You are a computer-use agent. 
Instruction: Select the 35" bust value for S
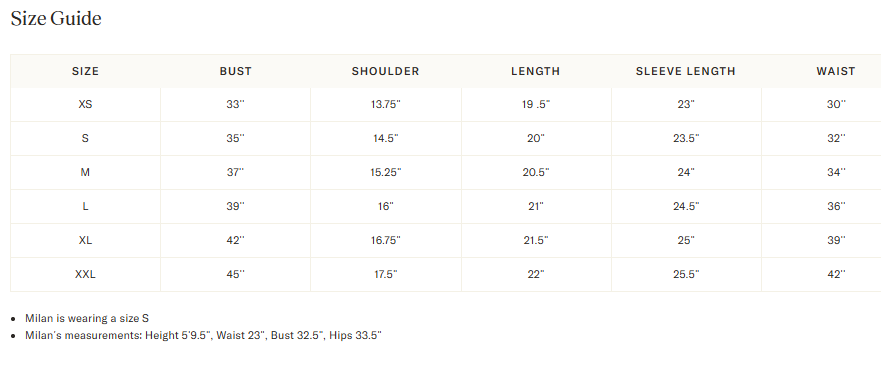[235, 138]
